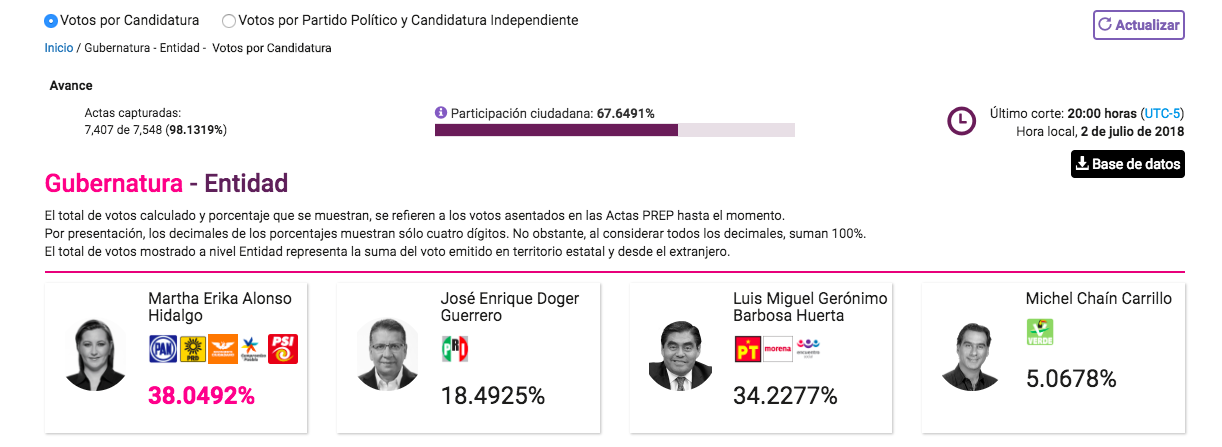Image resolution: width=1222 pixels, height=447 pixels.
Task: Go to Inicio breadcrumb link
Action: (x=58, y=48)
